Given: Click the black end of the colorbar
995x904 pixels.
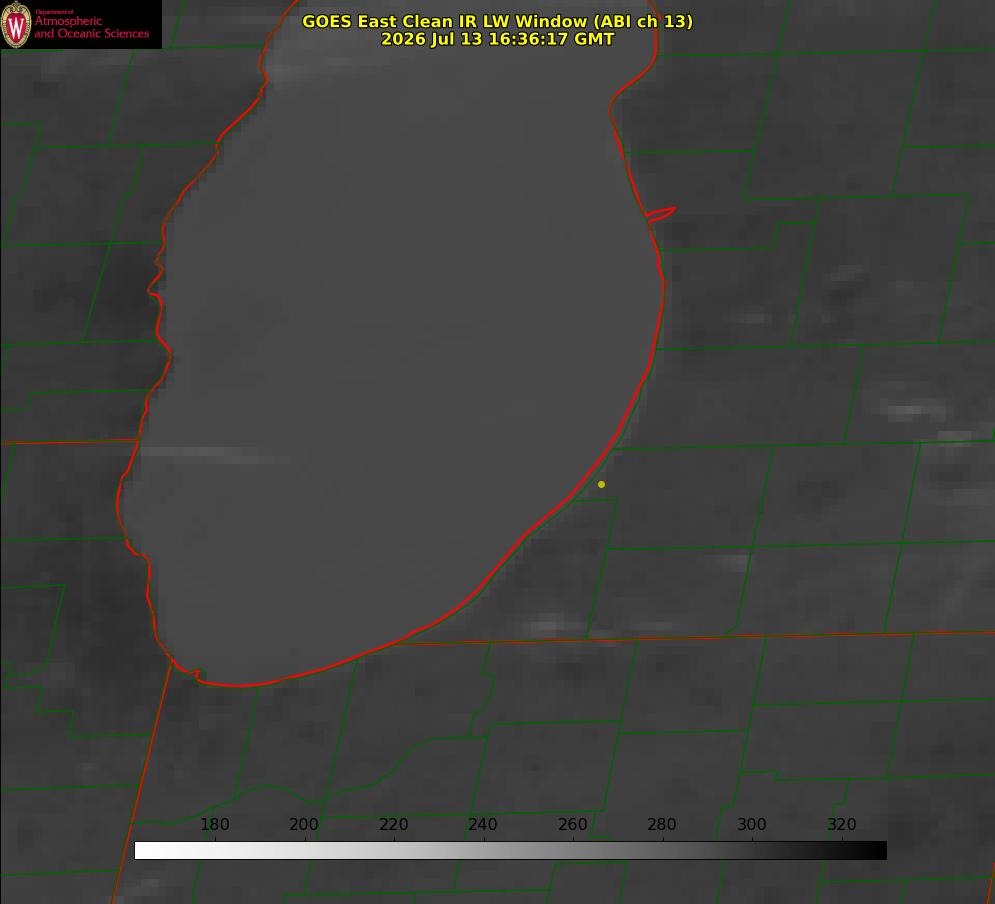Looking at the screenshot, I should 877,851.
